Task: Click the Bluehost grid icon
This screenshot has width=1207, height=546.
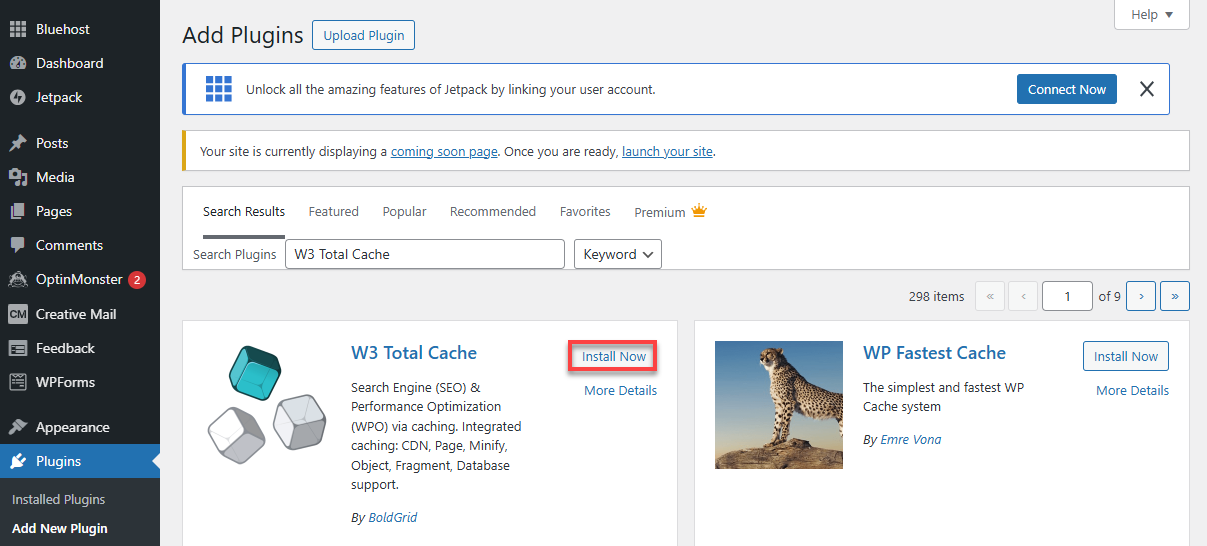Action: (x=18, y=29)
